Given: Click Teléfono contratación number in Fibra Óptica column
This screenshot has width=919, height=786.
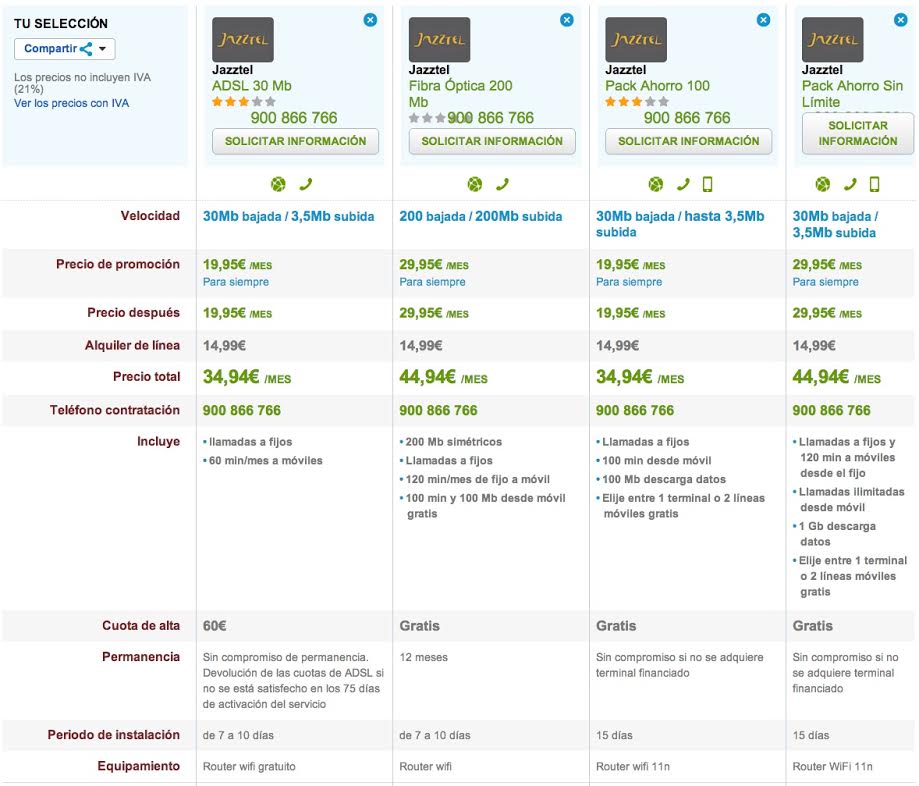Looking at the screenshot, I should pyautogui.click(x=438, y=410).
